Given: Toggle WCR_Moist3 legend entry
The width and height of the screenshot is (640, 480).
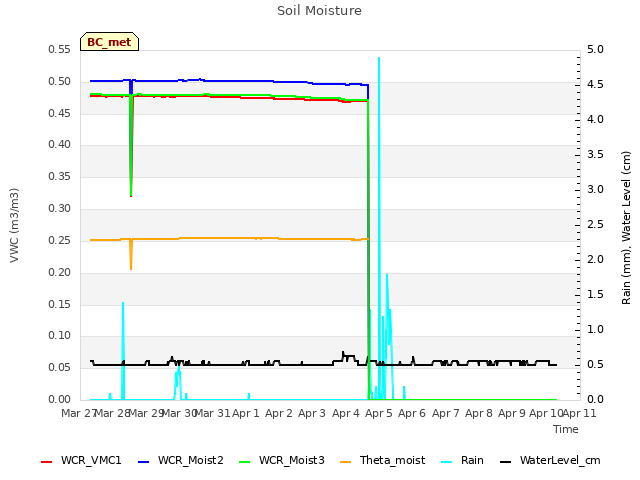Looking at the screenshot, I should pyautogui.click(x=281, y=460).
